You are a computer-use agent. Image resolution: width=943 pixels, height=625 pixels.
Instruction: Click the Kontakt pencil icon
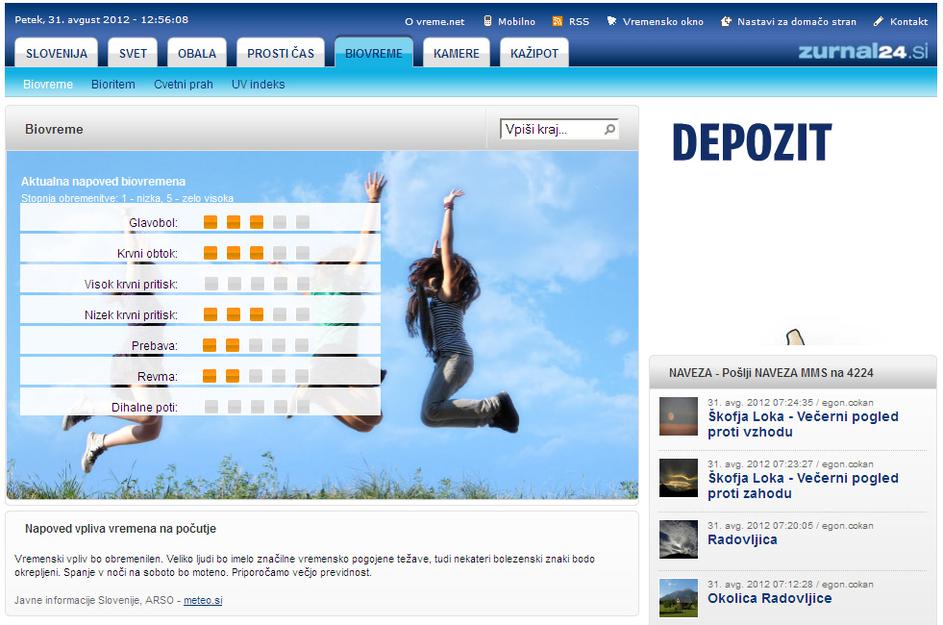pos(878,21)
